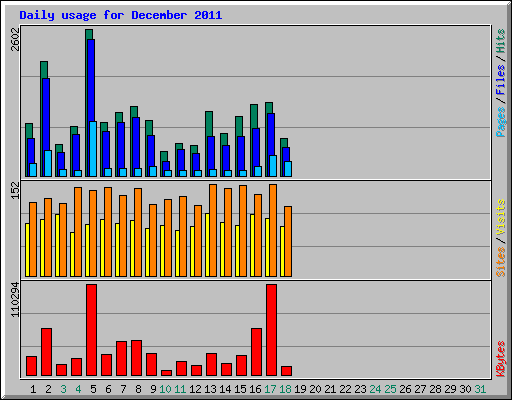Screen dimensions: 512x400
Task: Click day '6' on the x-axis
Action: coord(108,389)
